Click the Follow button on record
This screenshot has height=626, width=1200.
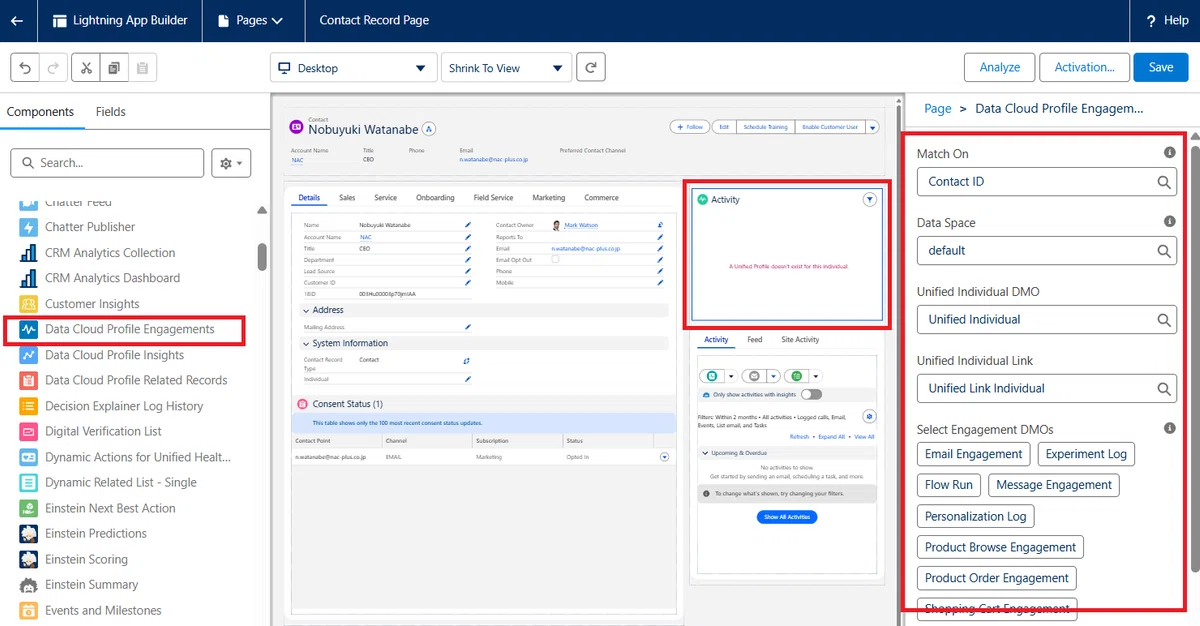point(689,127)
